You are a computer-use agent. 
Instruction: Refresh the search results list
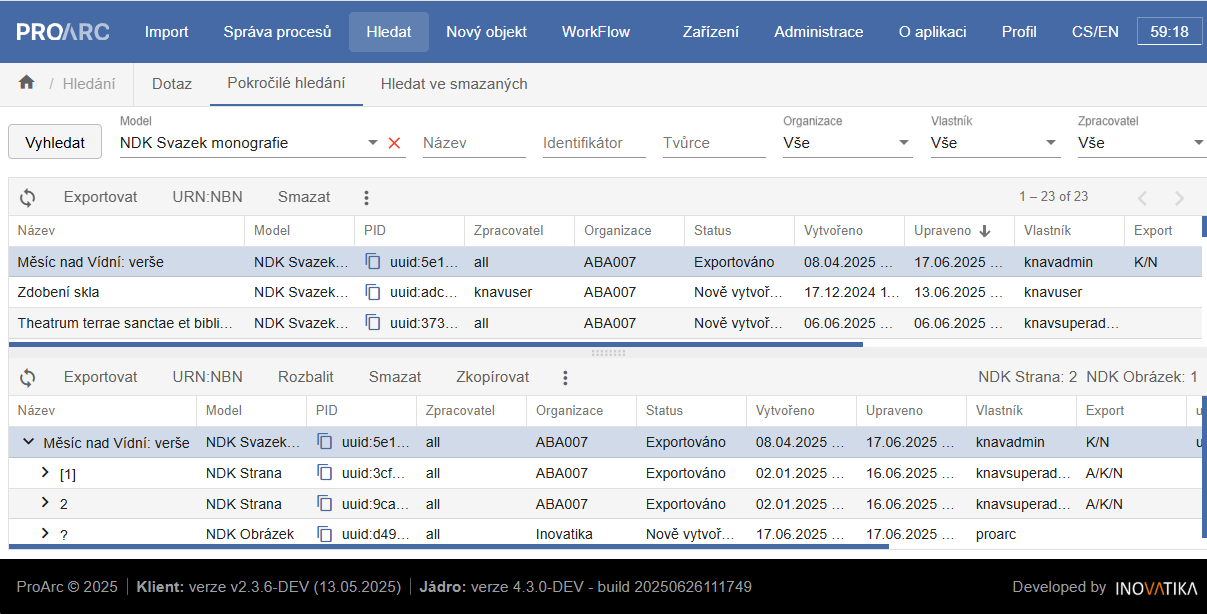coord(27,196)
